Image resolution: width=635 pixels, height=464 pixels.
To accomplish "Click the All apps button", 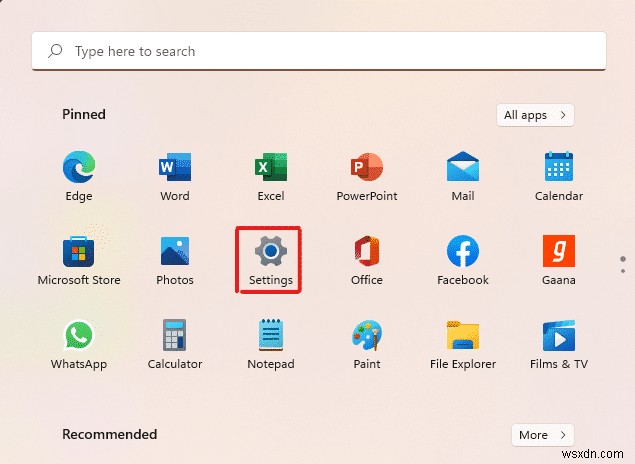I will pyautogui.click(x=535, y=115).
